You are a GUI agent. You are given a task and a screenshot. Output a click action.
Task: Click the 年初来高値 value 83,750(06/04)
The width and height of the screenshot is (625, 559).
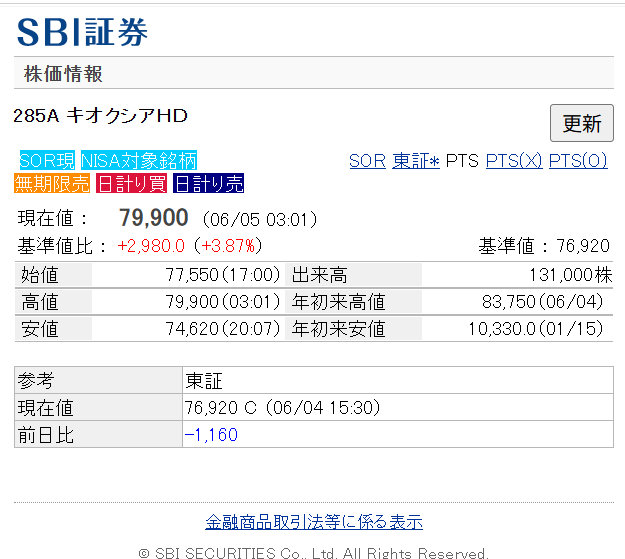click(x=542, y=302)
